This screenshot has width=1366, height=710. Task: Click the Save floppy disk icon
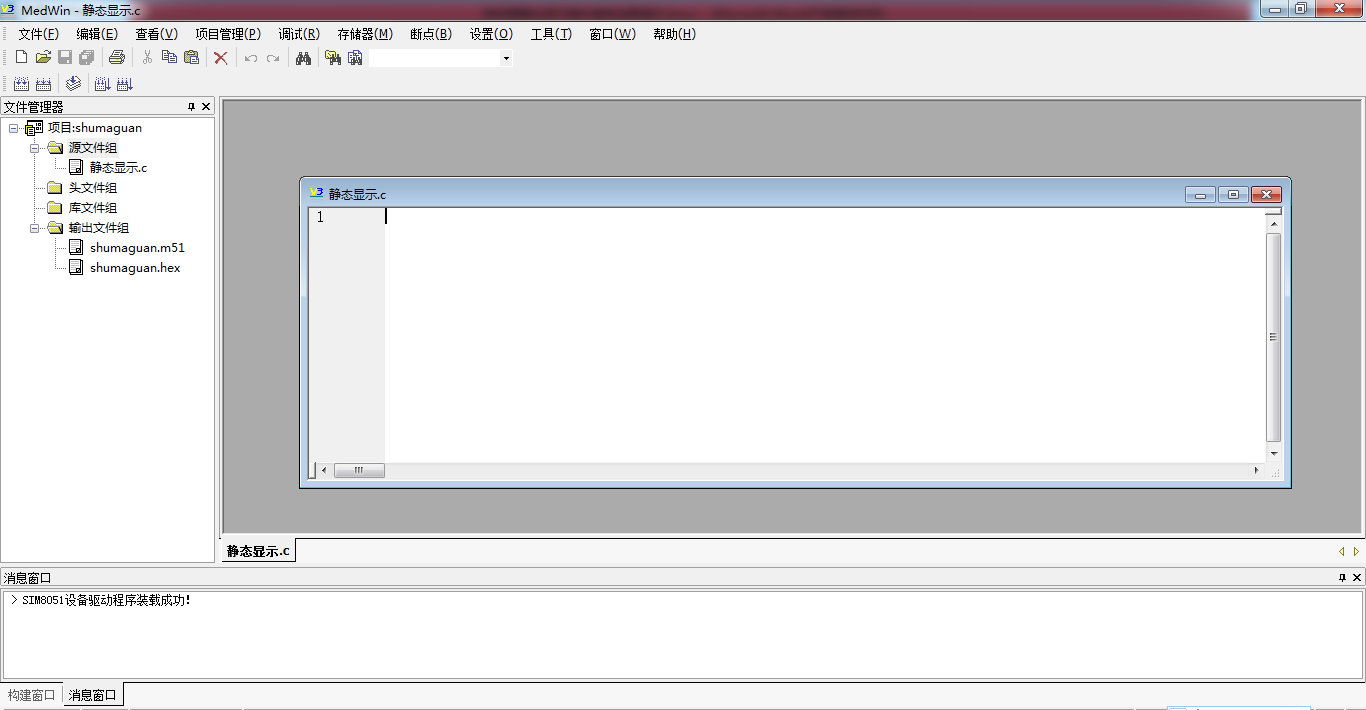tap(65, 58)
